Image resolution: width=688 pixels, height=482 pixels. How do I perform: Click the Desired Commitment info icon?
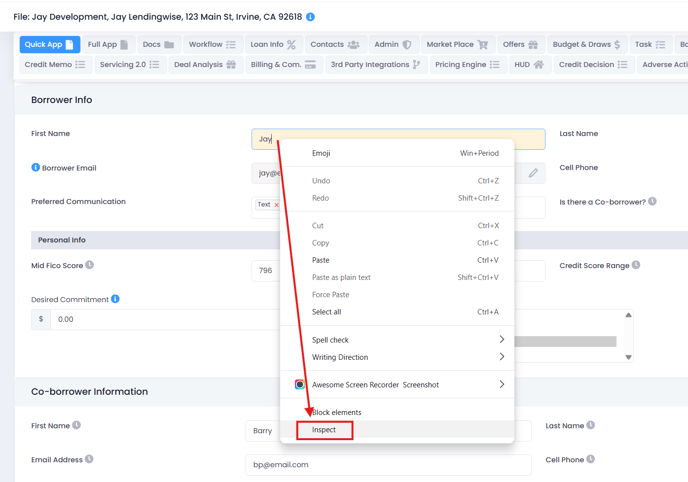tap(115, 299)
